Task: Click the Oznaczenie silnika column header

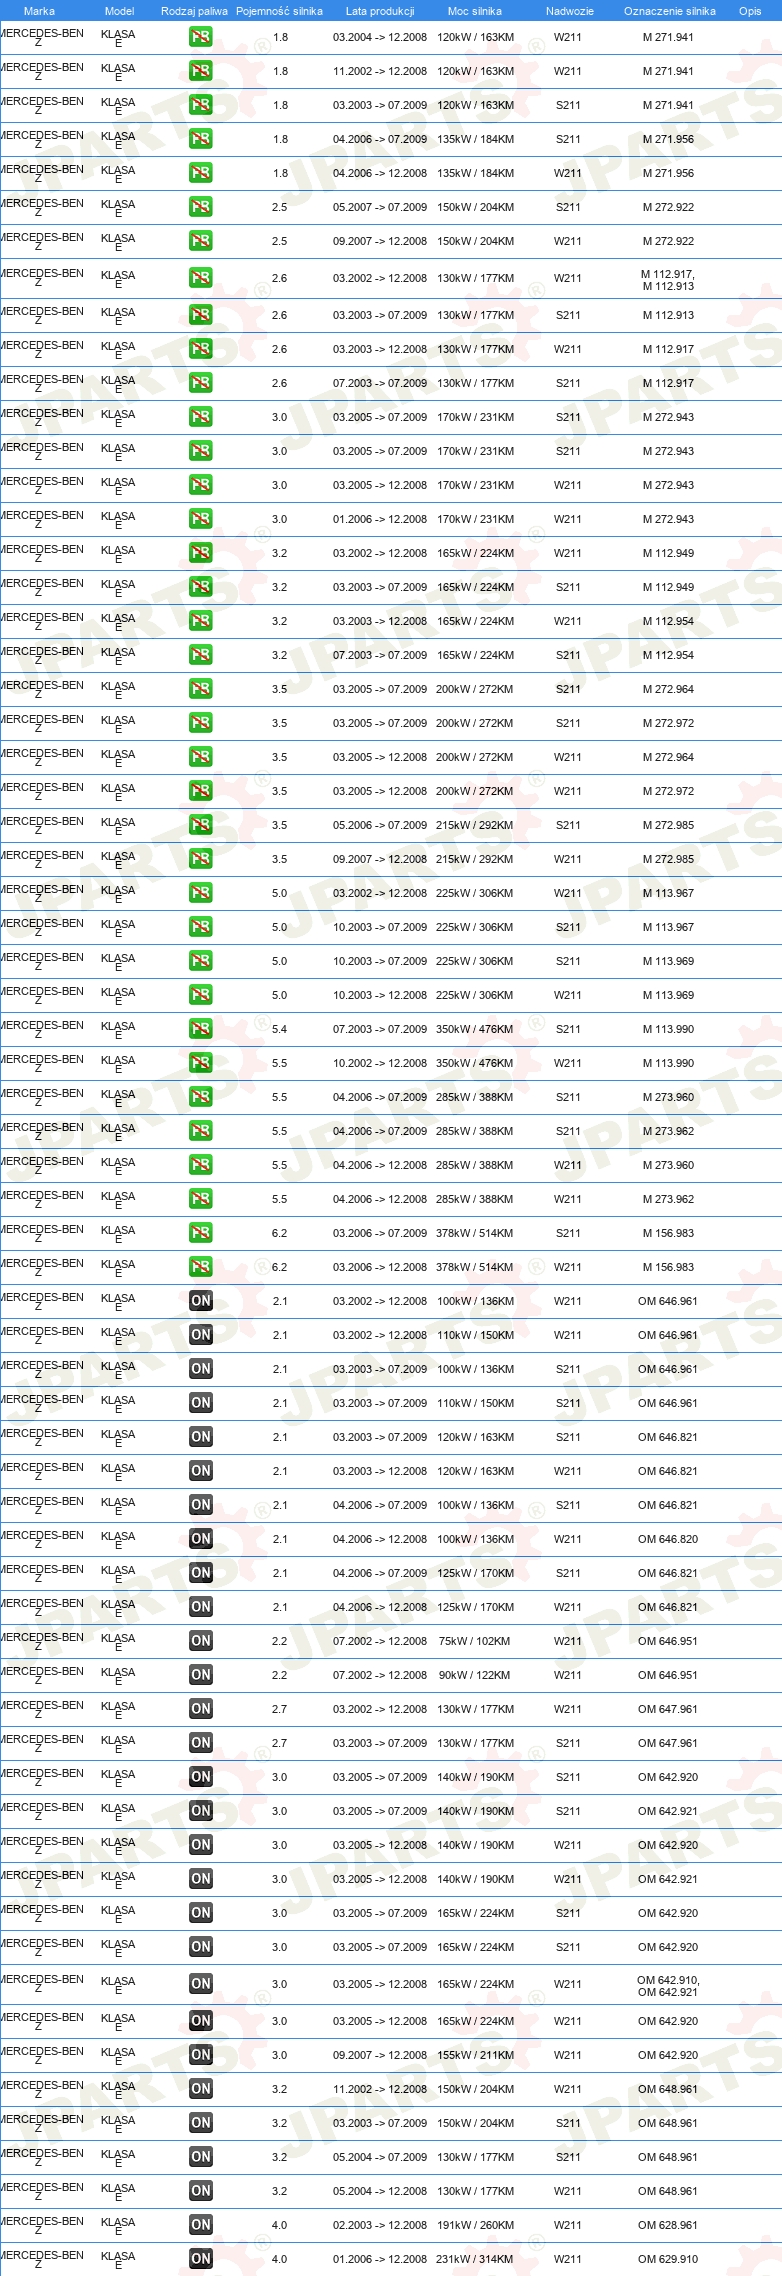Action: tap(670, 11)
